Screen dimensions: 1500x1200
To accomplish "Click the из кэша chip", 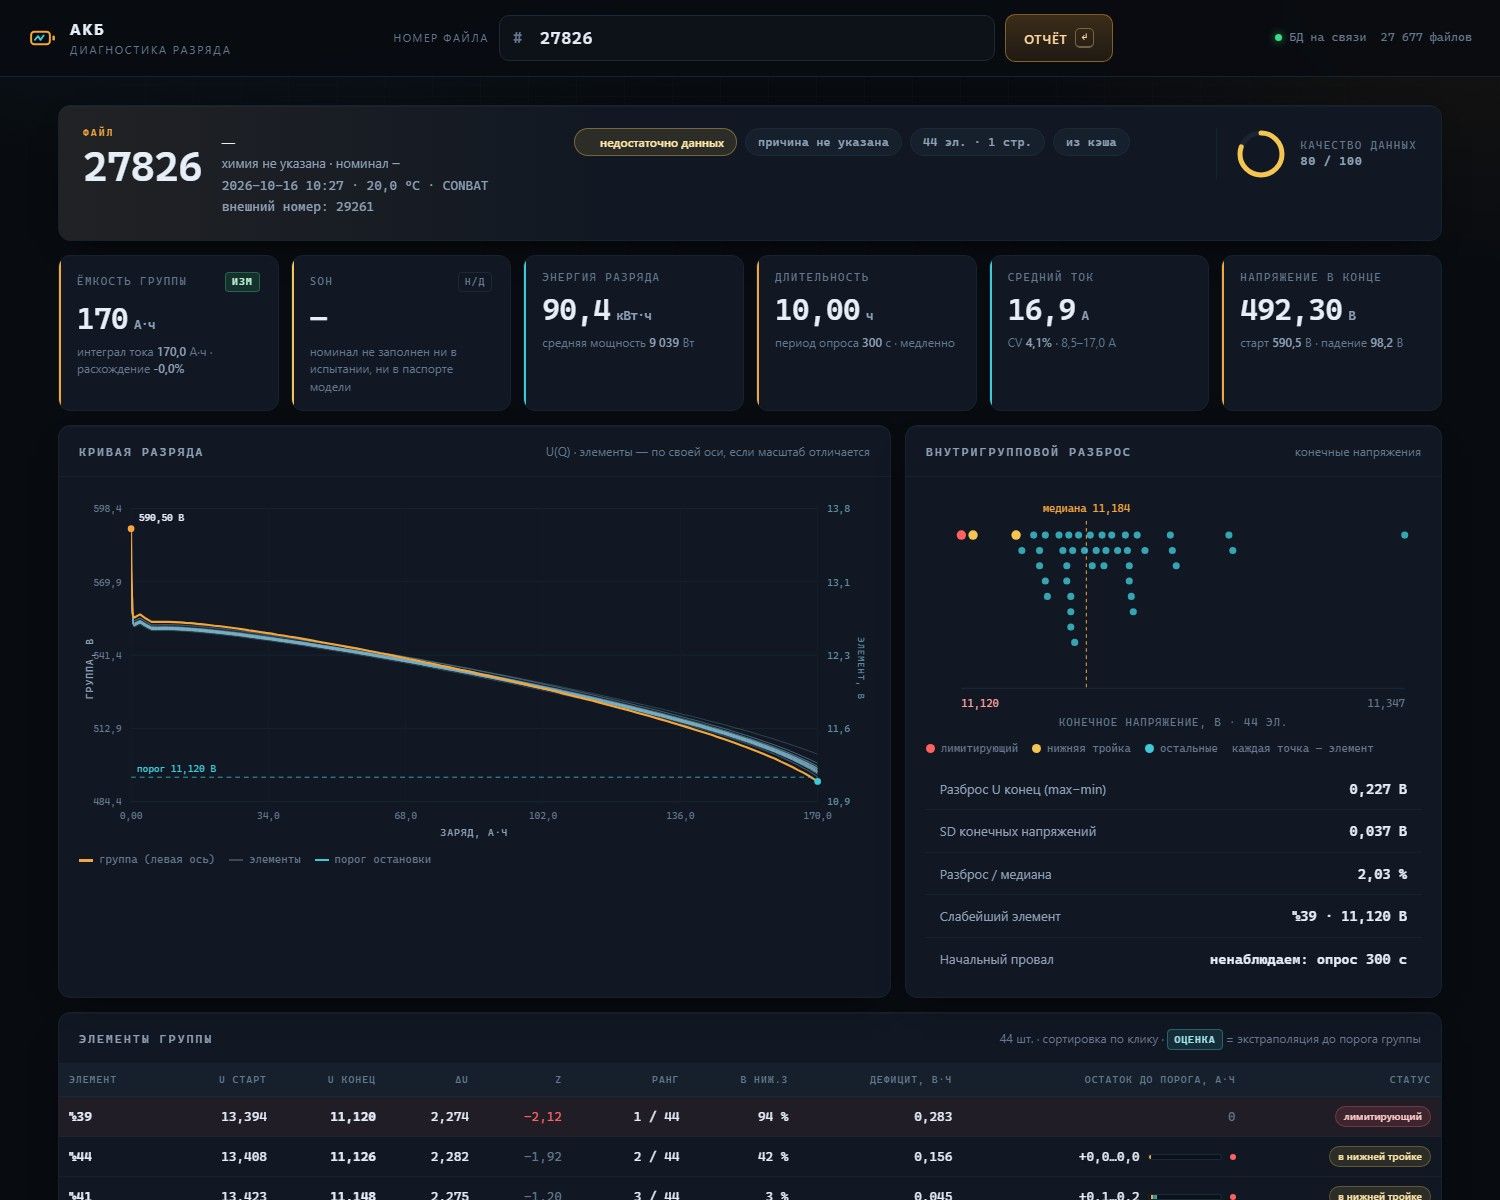I will coord(1091,142).
